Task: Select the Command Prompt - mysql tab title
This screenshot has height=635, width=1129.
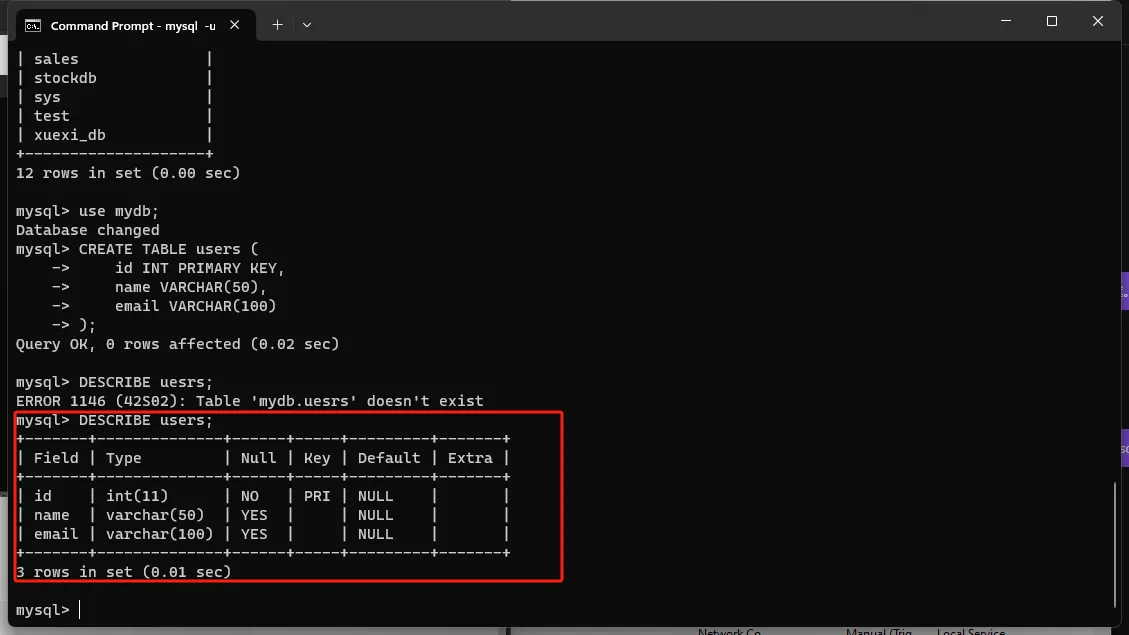Action: 132,25
